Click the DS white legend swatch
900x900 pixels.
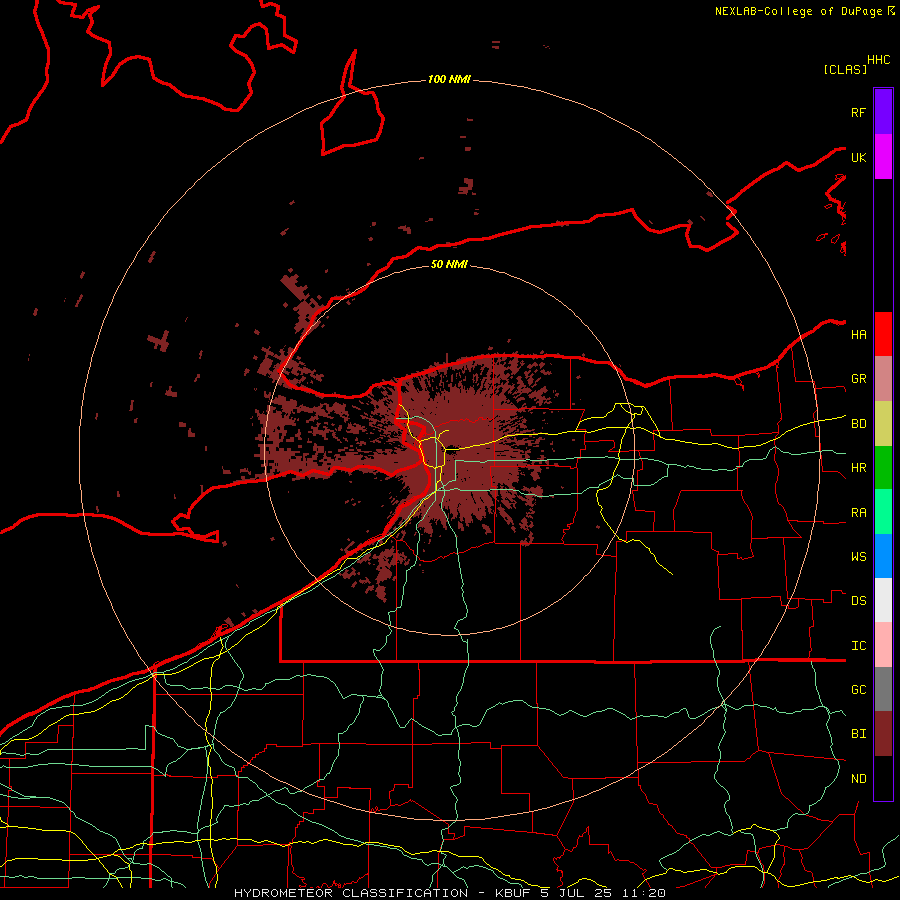pyautogui.click(x=883, y=600)
